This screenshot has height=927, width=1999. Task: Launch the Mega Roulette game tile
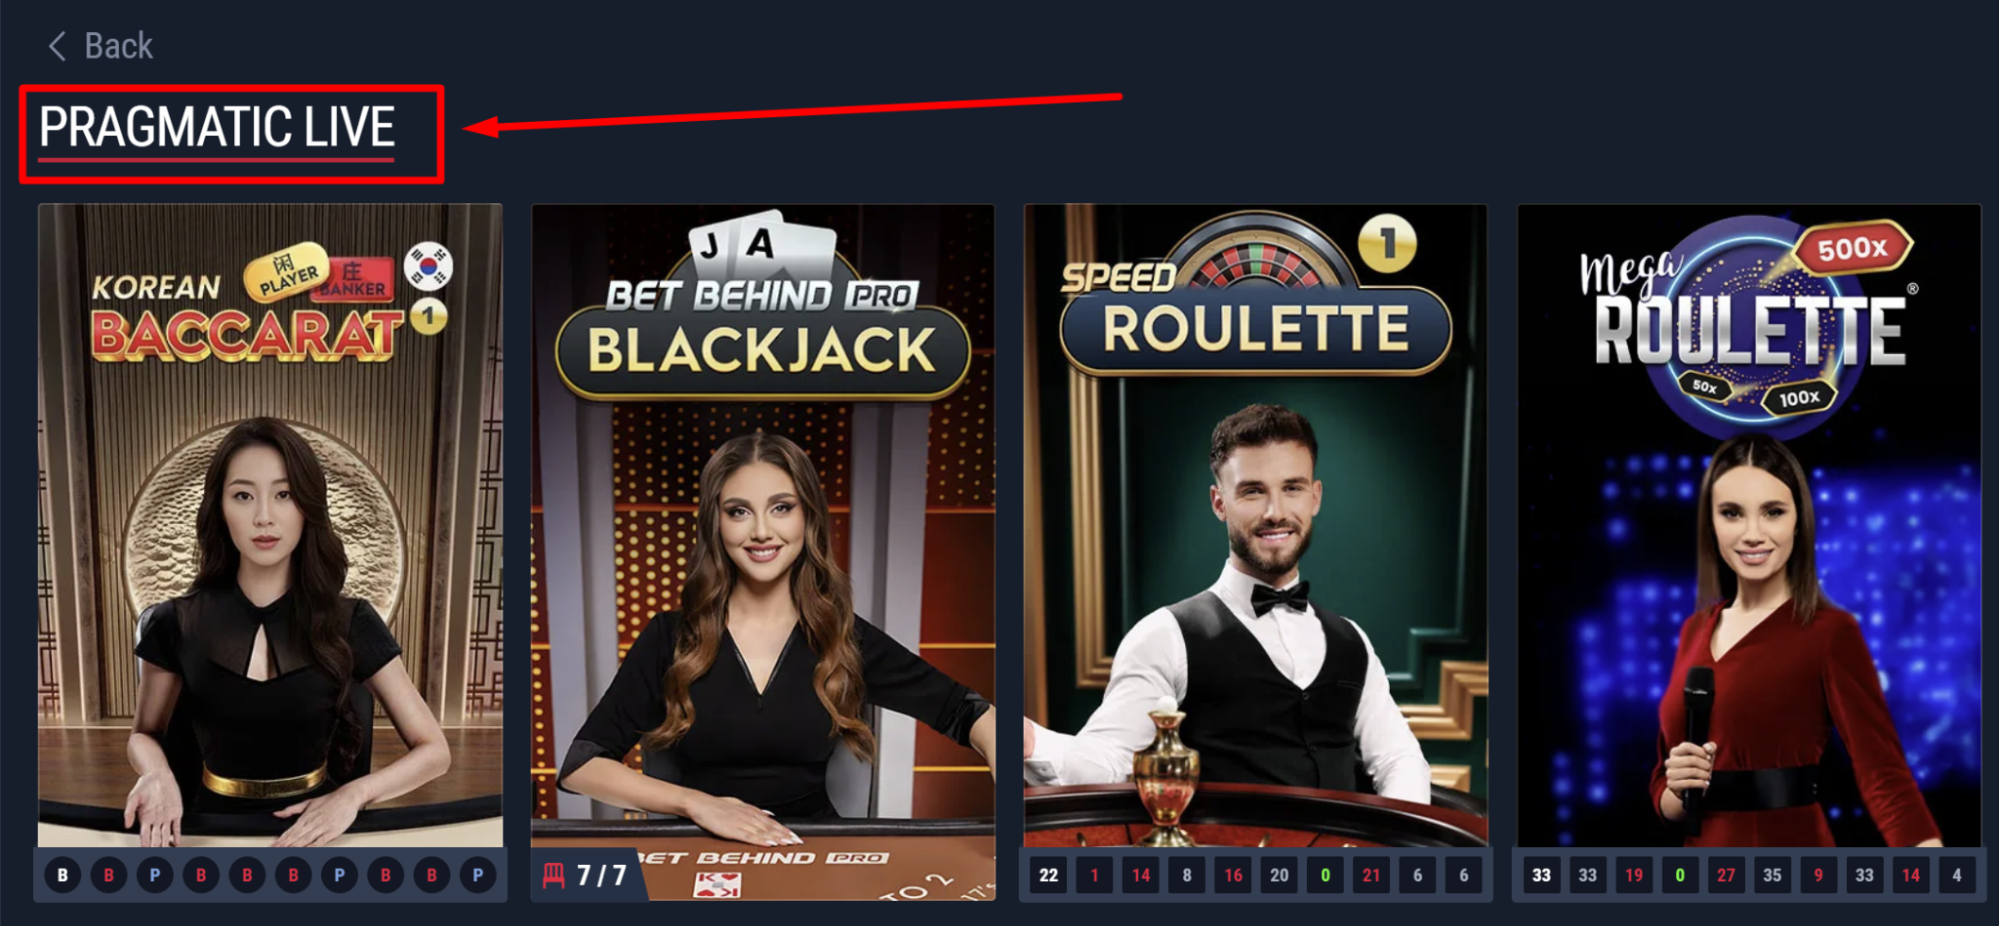click(x=1749, y=526)
